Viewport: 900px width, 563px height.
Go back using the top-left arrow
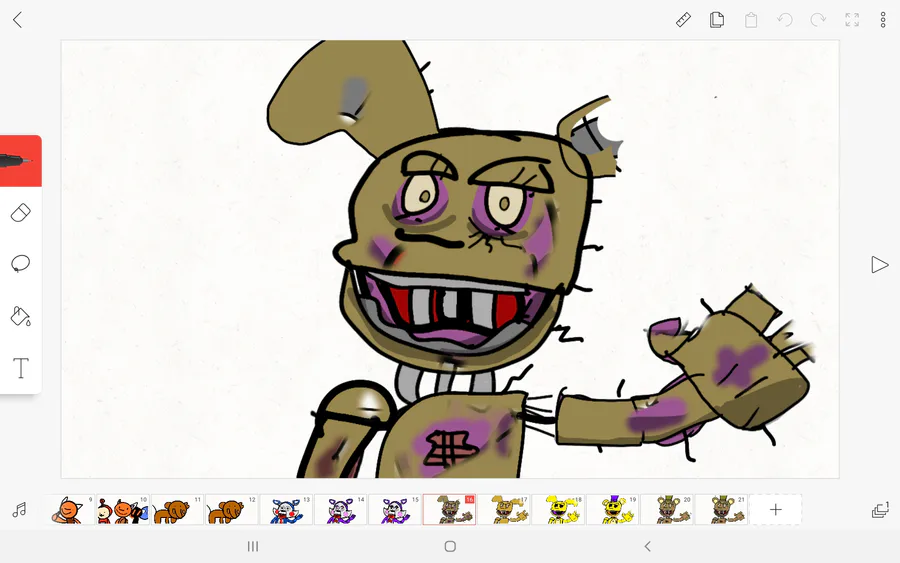[18, 20]
